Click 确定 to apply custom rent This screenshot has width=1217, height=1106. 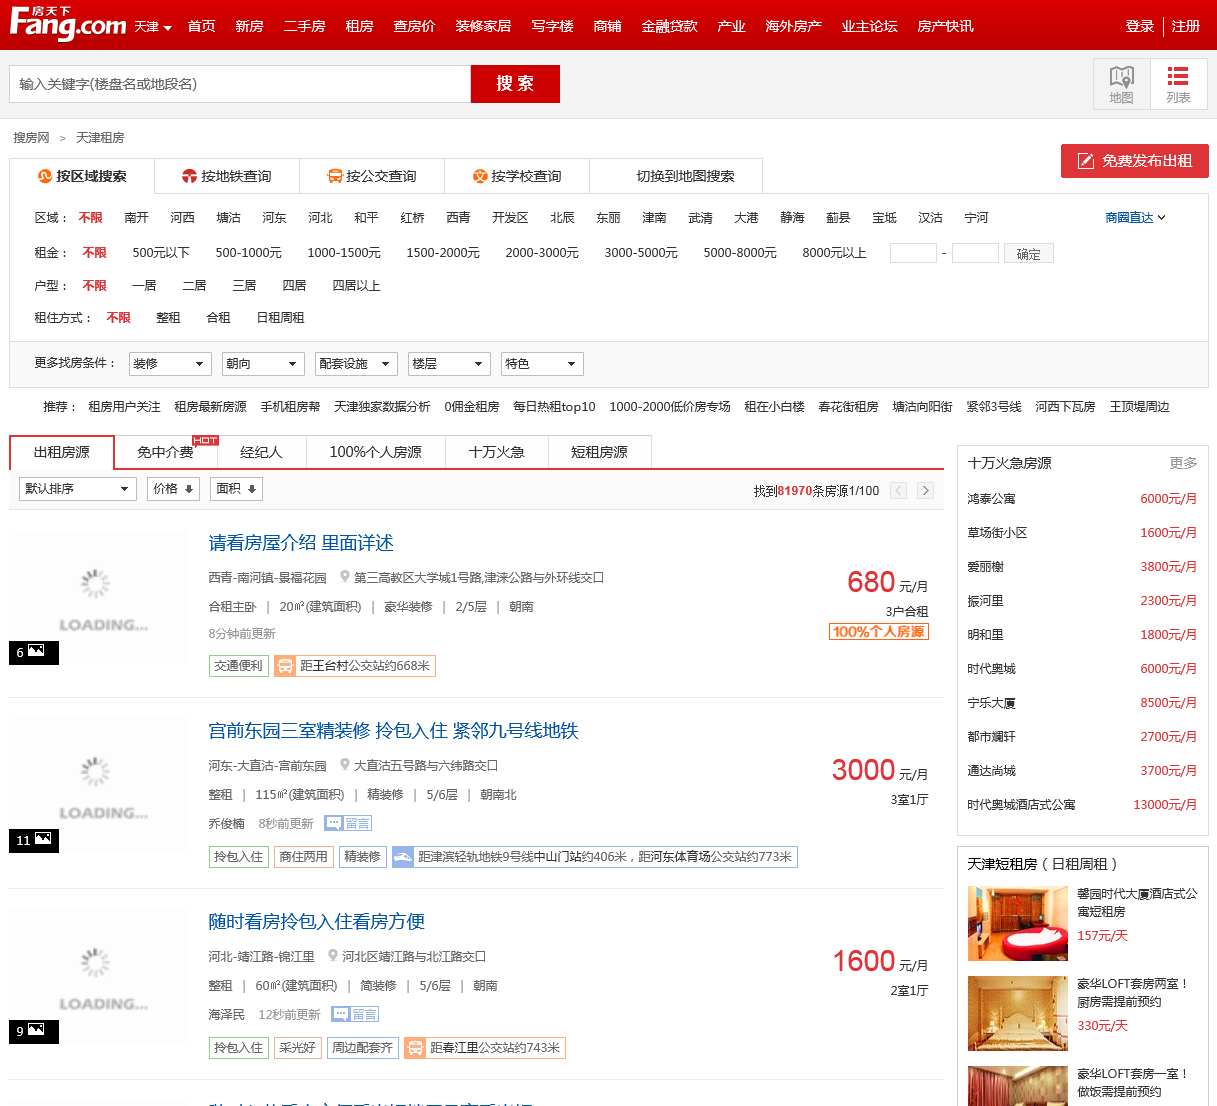click(1029, 254)
